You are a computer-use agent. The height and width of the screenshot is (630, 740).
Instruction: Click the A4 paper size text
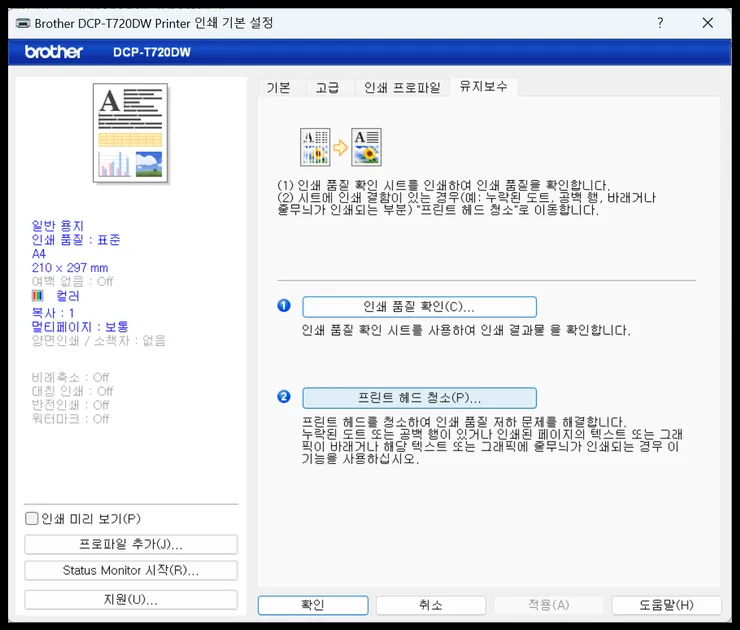[39, 254]
